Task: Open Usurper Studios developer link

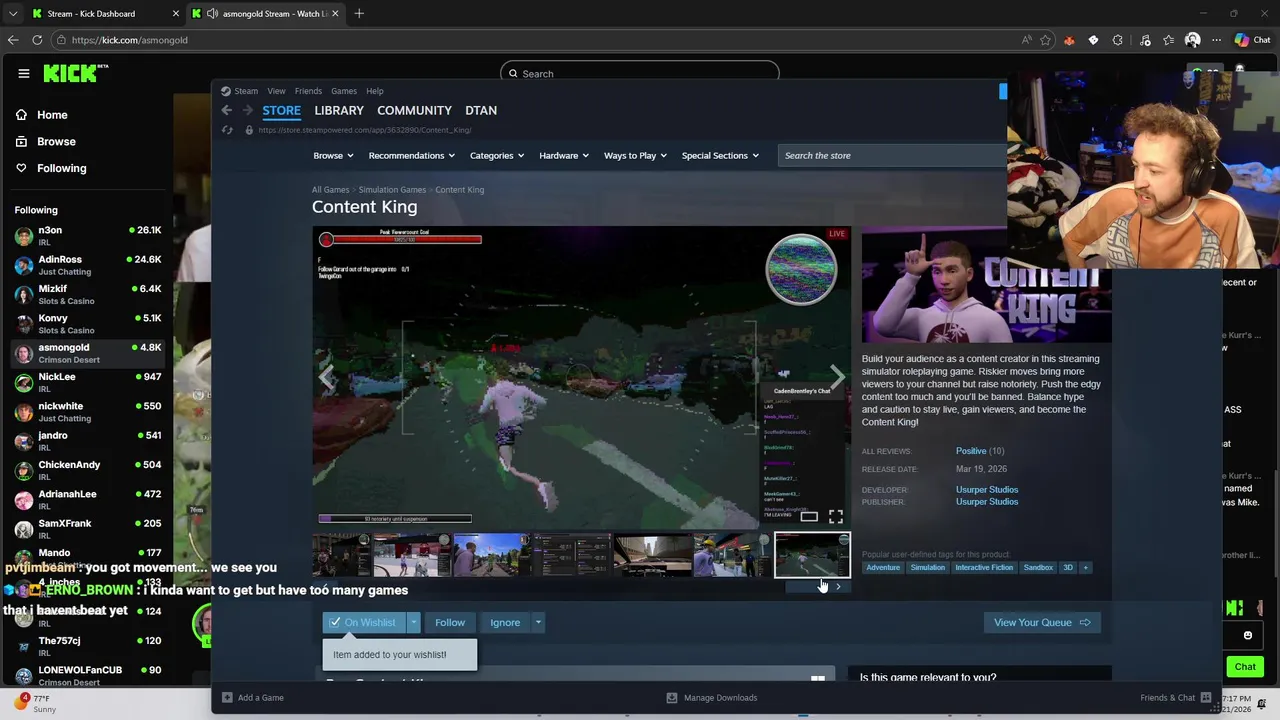Action: [x=987, y=490]
